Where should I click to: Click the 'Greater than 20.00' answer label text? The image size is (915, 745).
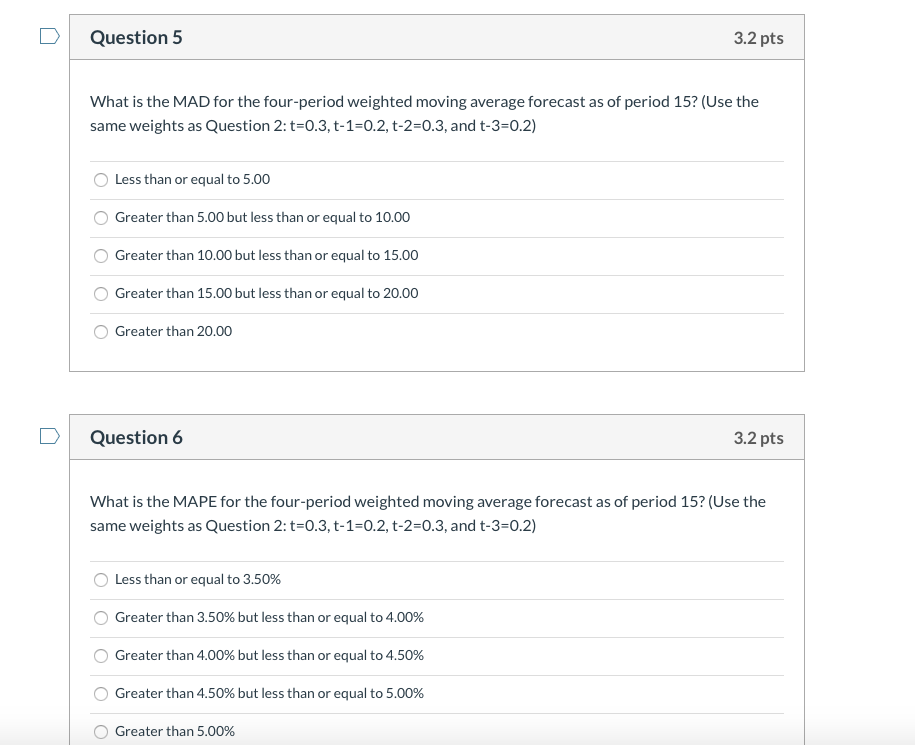pyautogui.click(x=173, y=331)
